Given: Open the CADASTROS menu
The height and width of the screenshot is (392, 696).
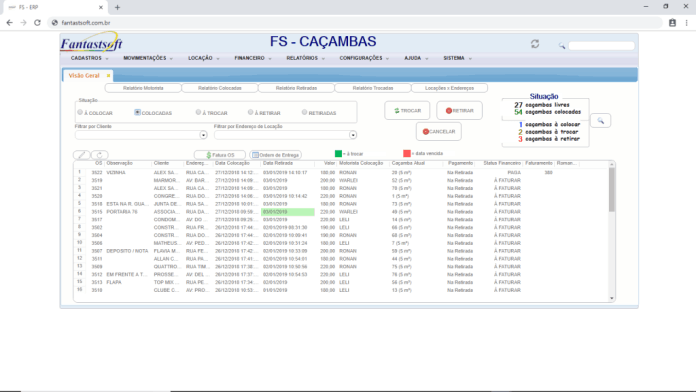Looking at the screenshot, I should tap(89, 58).
